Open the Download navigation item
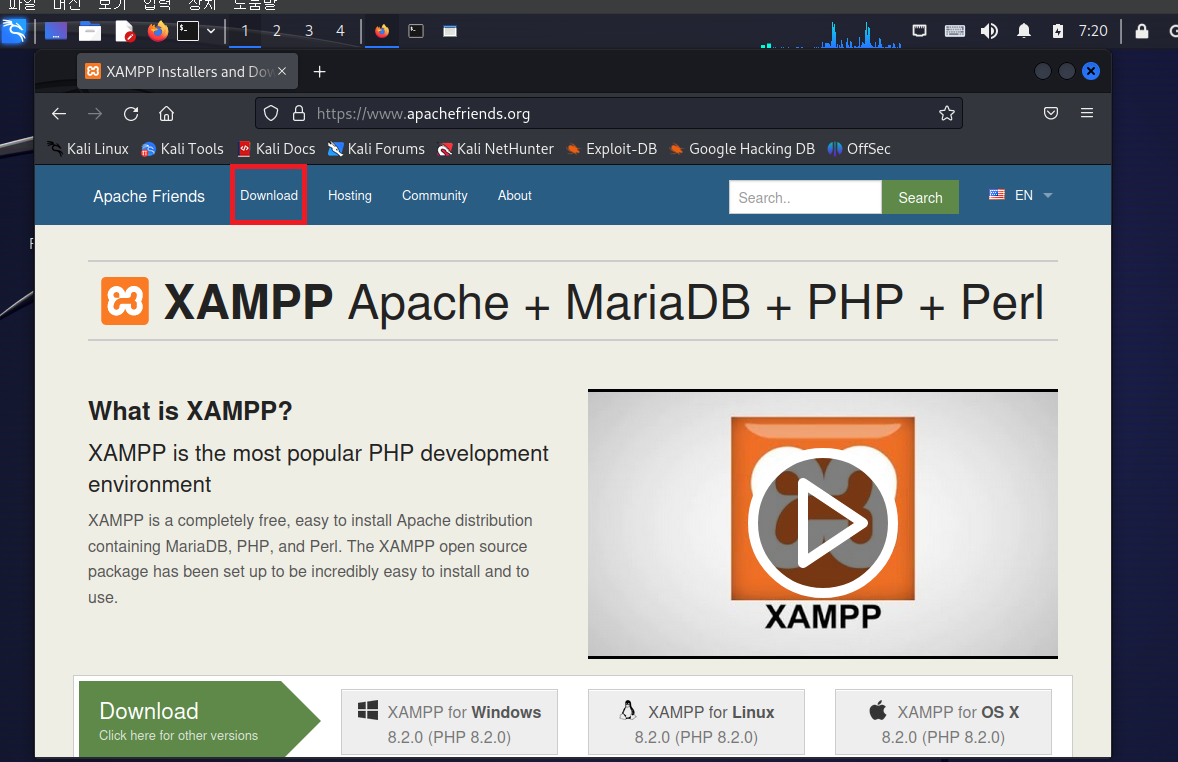 coord(269,195)
